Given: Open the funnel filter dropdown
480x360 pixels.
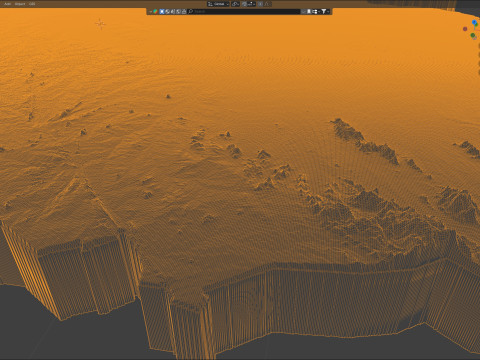Looking at the screenshot, I should 325,12.
